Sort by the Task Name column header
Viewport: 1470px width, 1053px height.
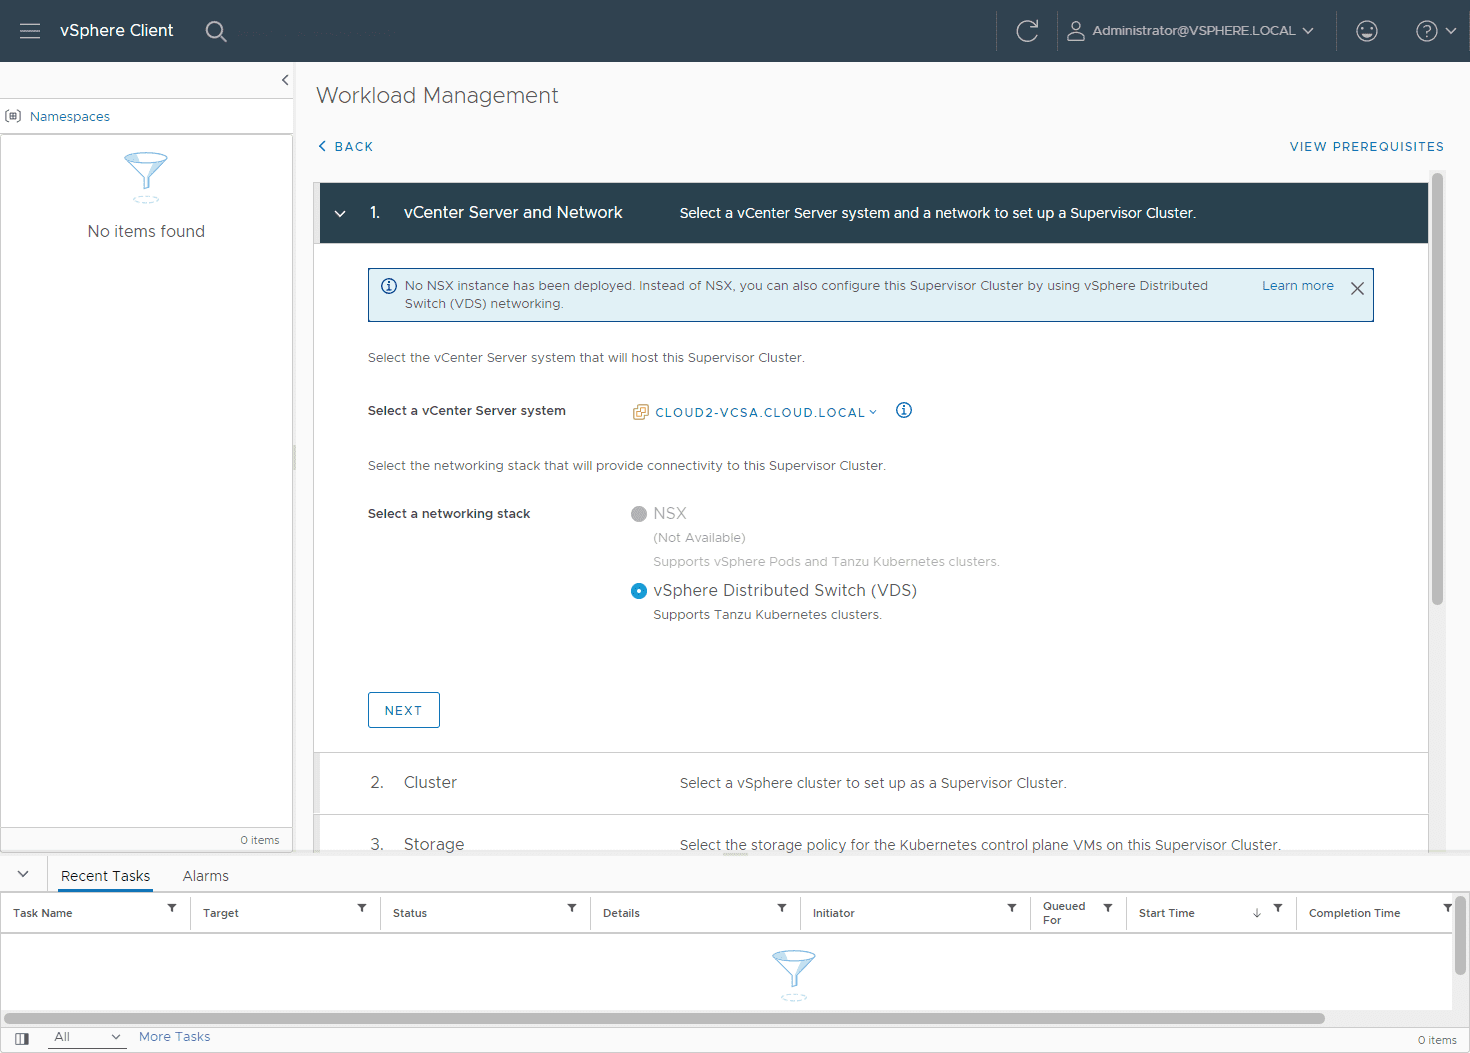click(x=43, y=913)
